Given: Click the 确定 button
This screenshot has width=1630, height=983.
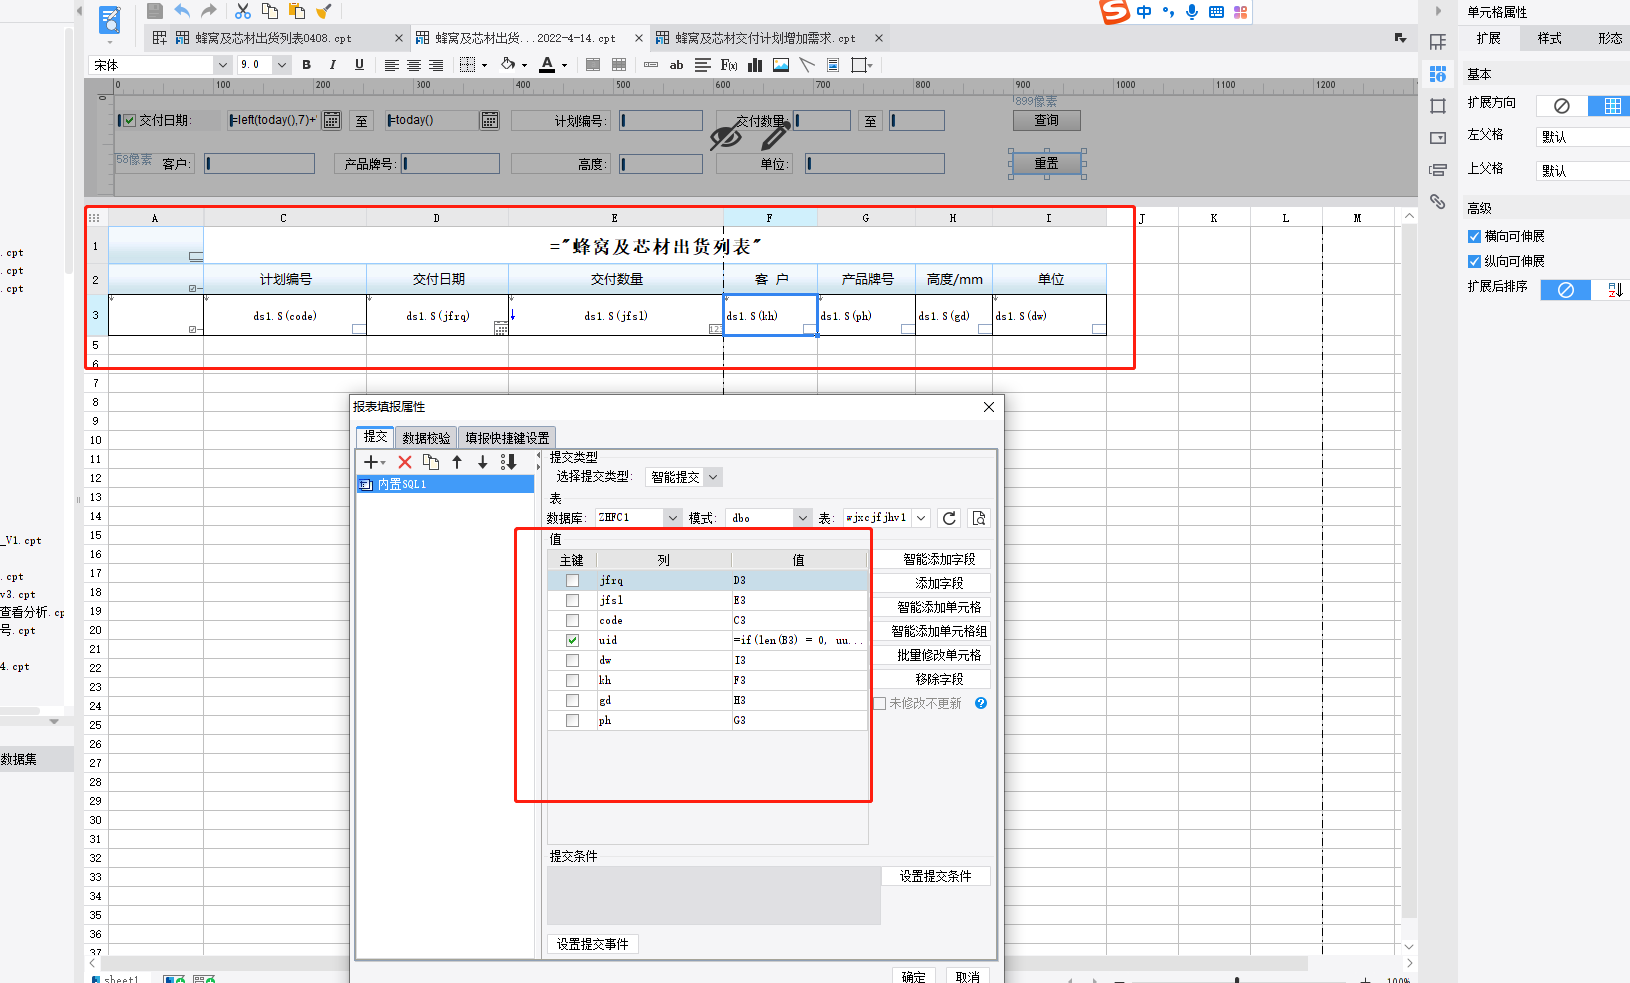Looking at the screenshot, I should point(913,976).
